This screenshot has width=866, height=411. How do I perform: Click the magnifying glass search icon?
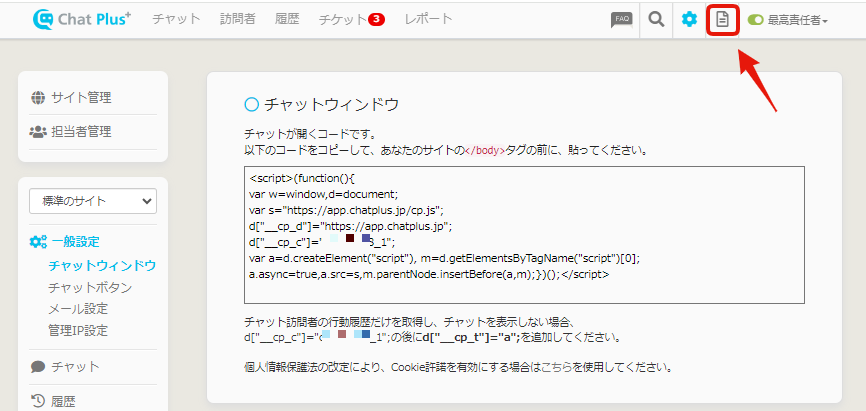pos(656,19)
